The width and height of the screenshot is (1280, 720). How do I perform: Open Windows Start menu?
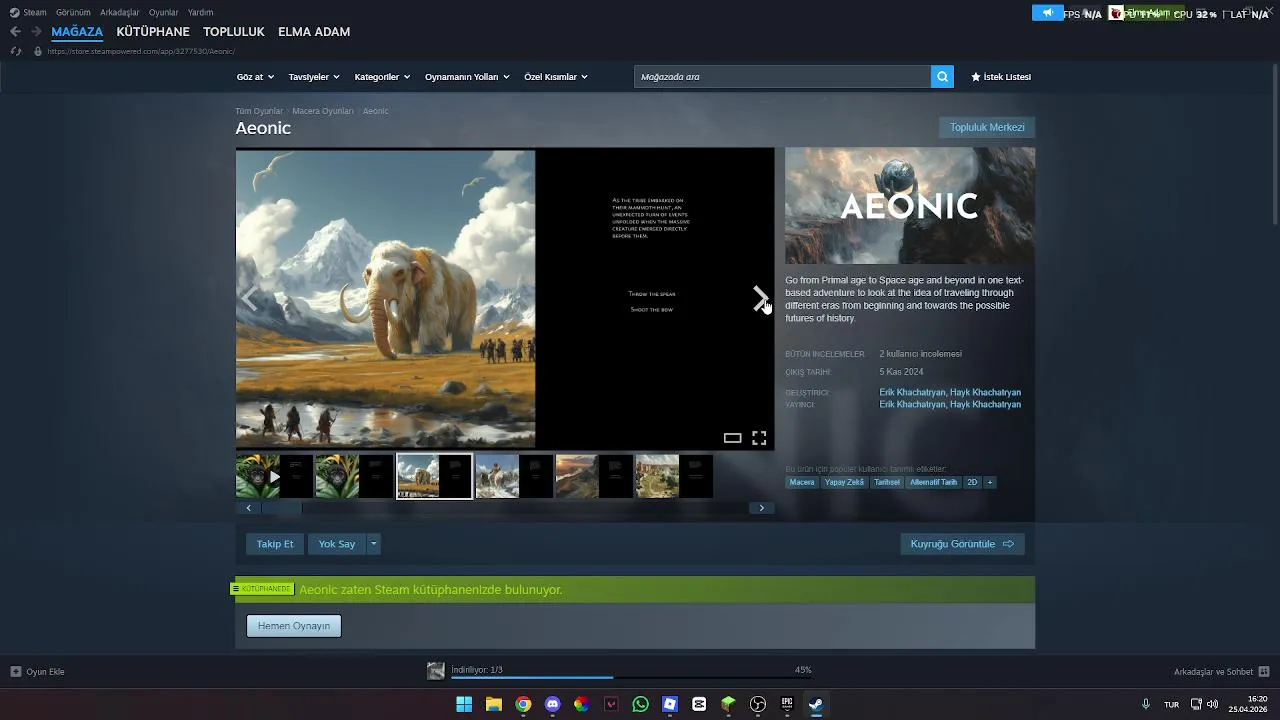pos(464,704)
